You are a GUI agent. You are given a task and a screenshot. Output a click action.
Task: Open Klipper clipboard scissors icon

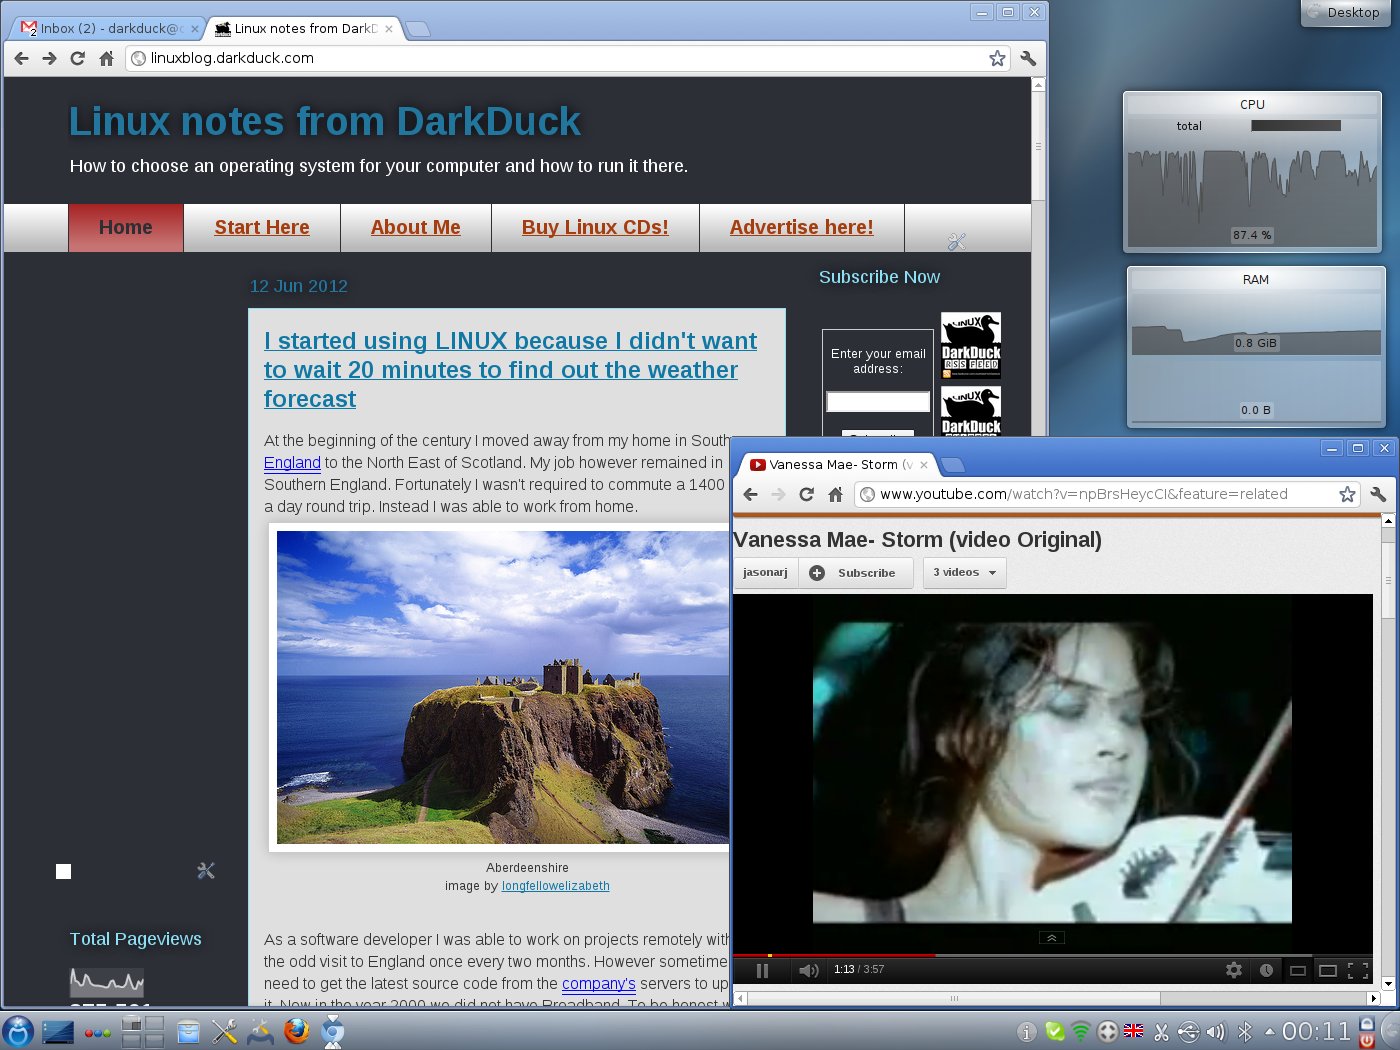click(x=1161, y=1032)
